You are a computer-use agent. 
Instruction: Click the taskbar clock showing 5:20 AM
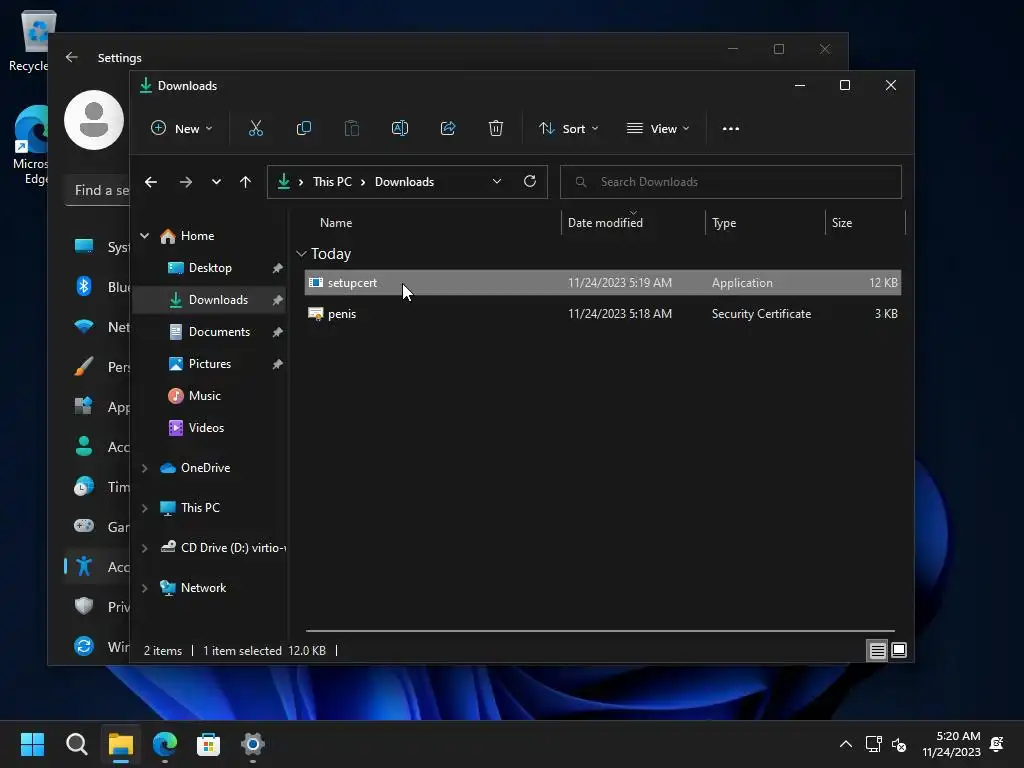click(952, 744)
